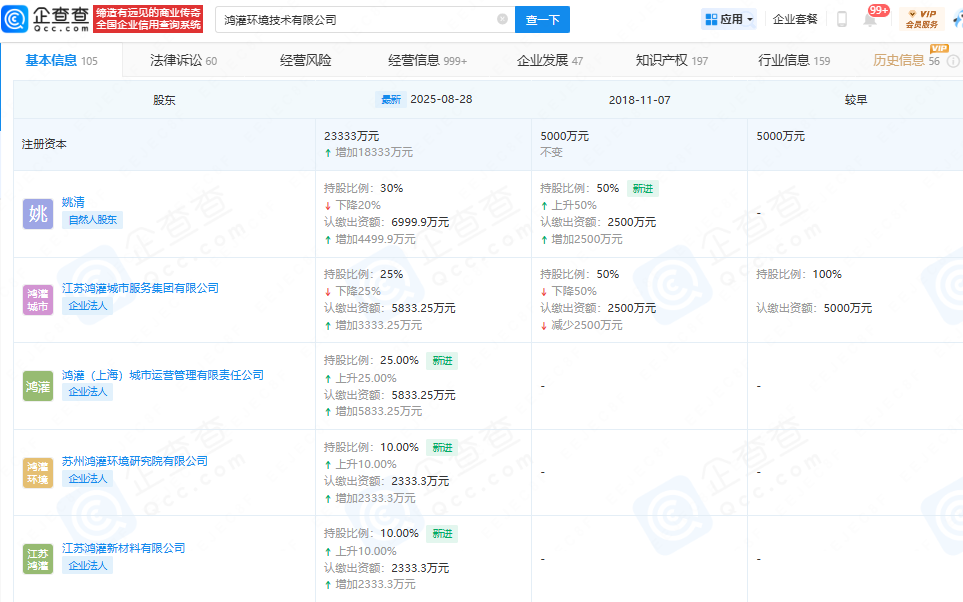Click the 查一下 search button
Image resolution: width=963 pixels, height=602 pixels.
click(542, 20)
